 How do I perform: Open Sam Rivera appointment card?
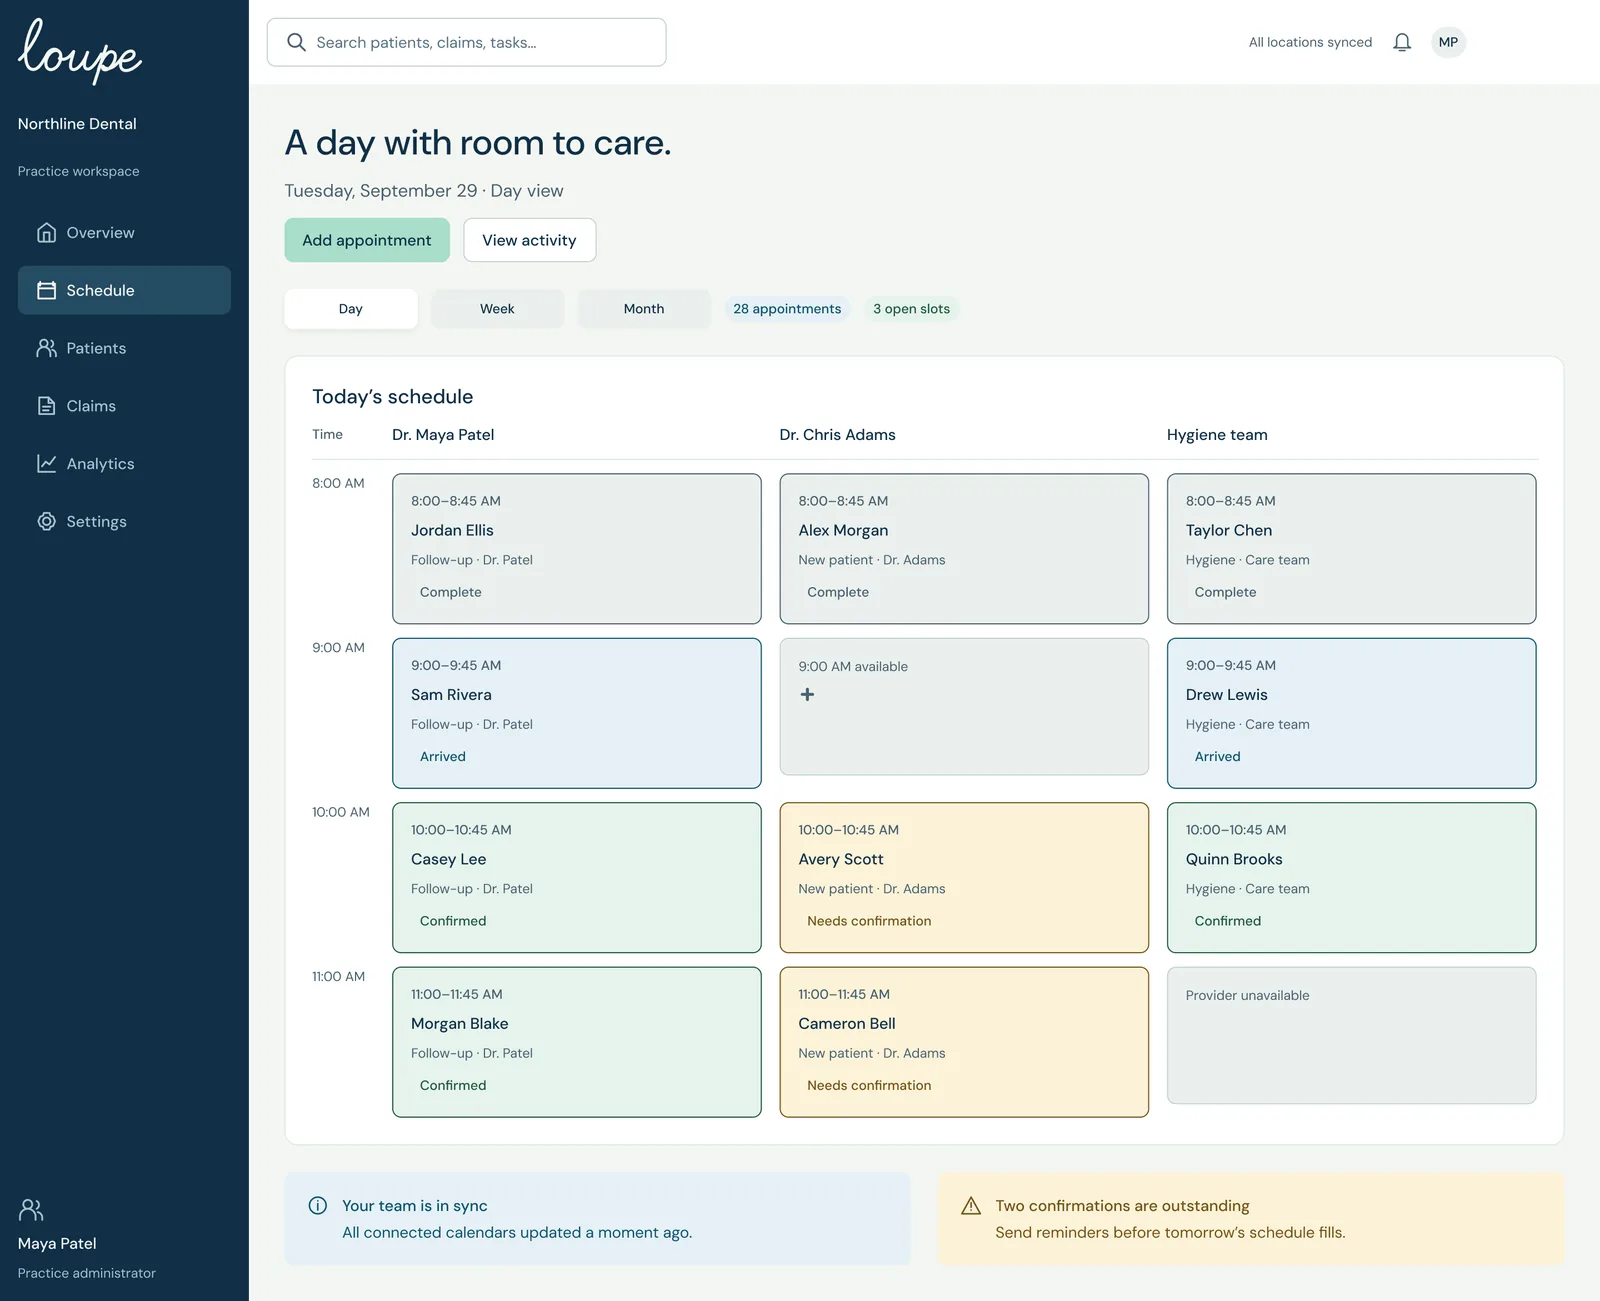pos(577,713)
